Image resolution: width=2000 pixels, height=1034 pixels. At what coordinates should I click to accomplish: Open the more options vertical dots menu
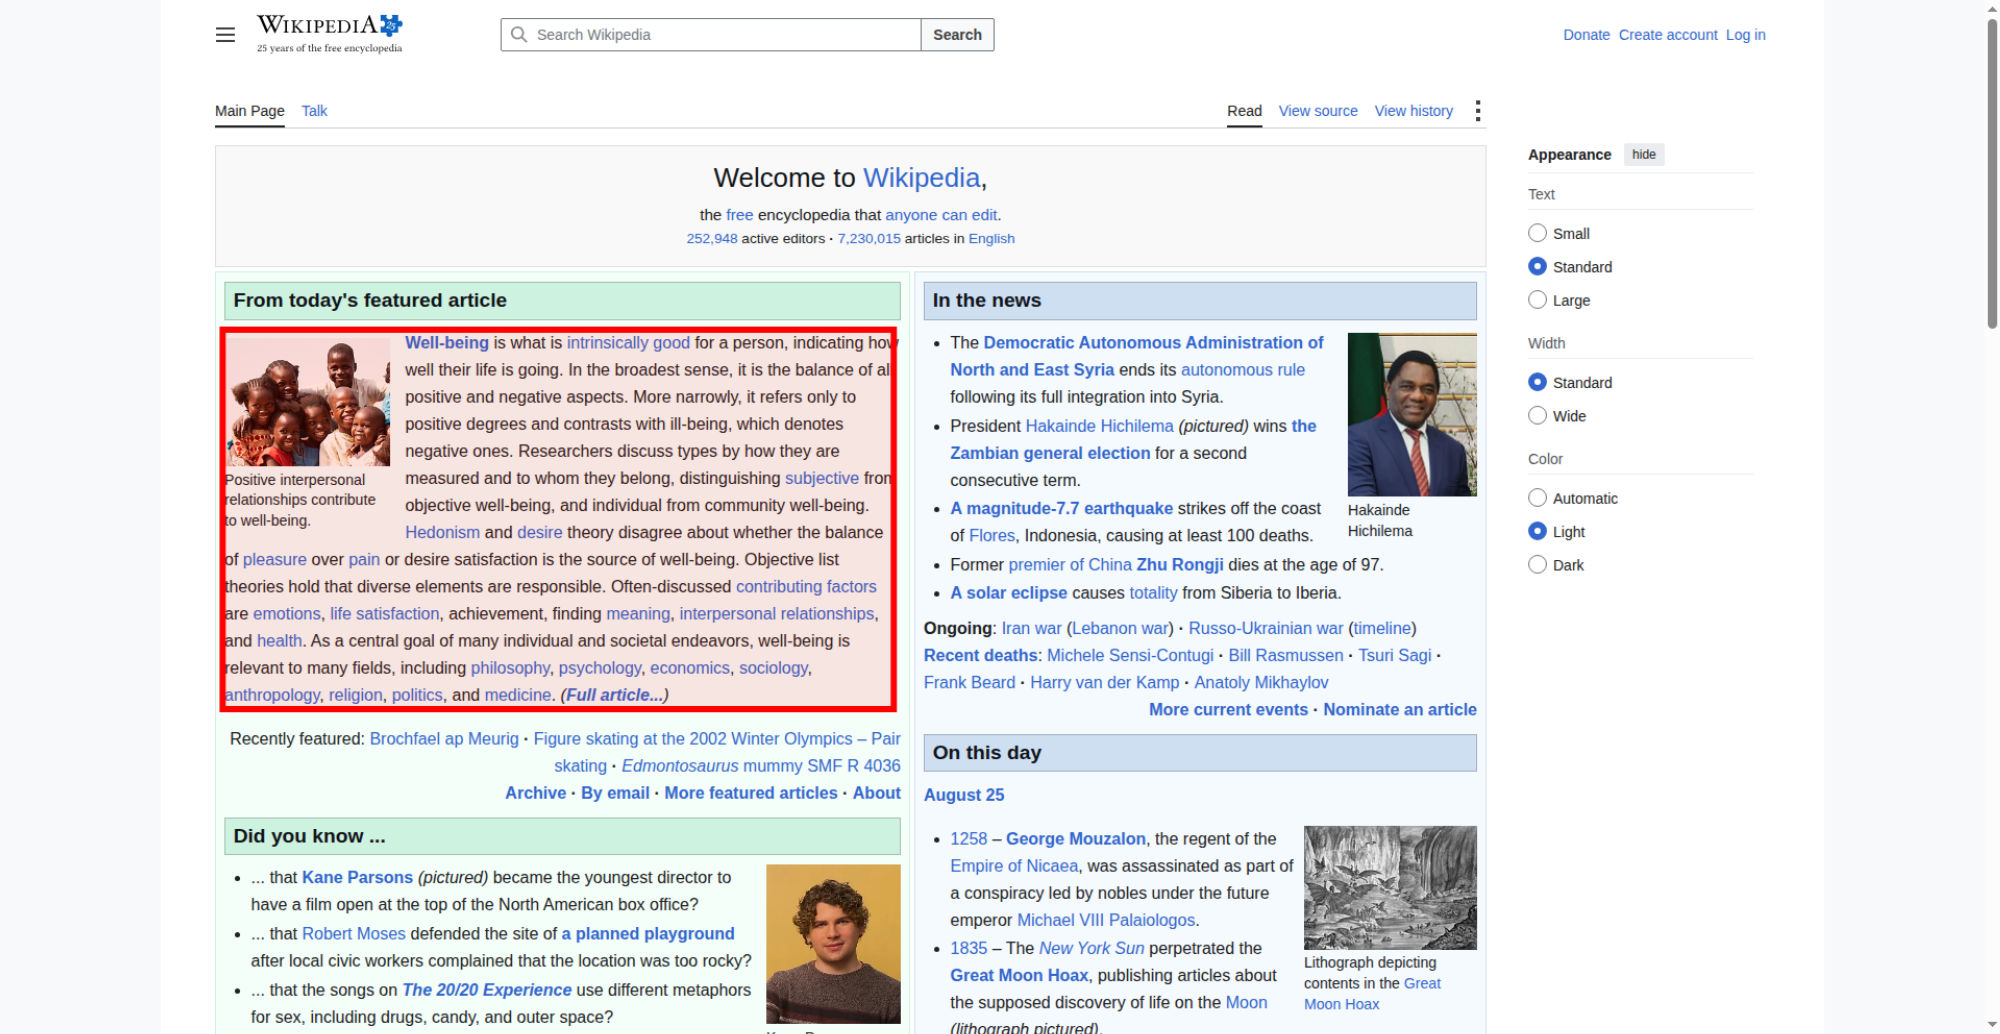point(1477,111)
